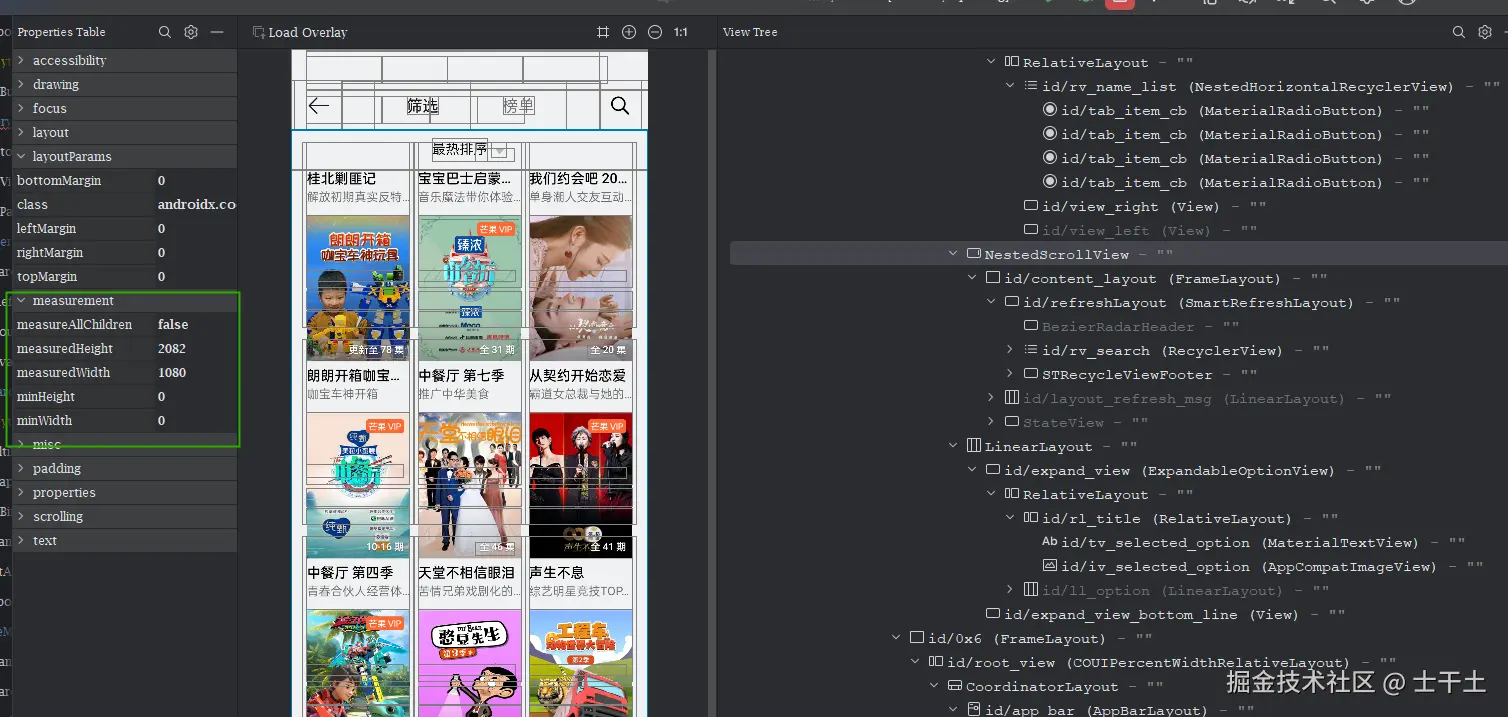Click Load Overlay button
The height and width of the screenshot is (717, 1508).
click(x=300, y=32)
